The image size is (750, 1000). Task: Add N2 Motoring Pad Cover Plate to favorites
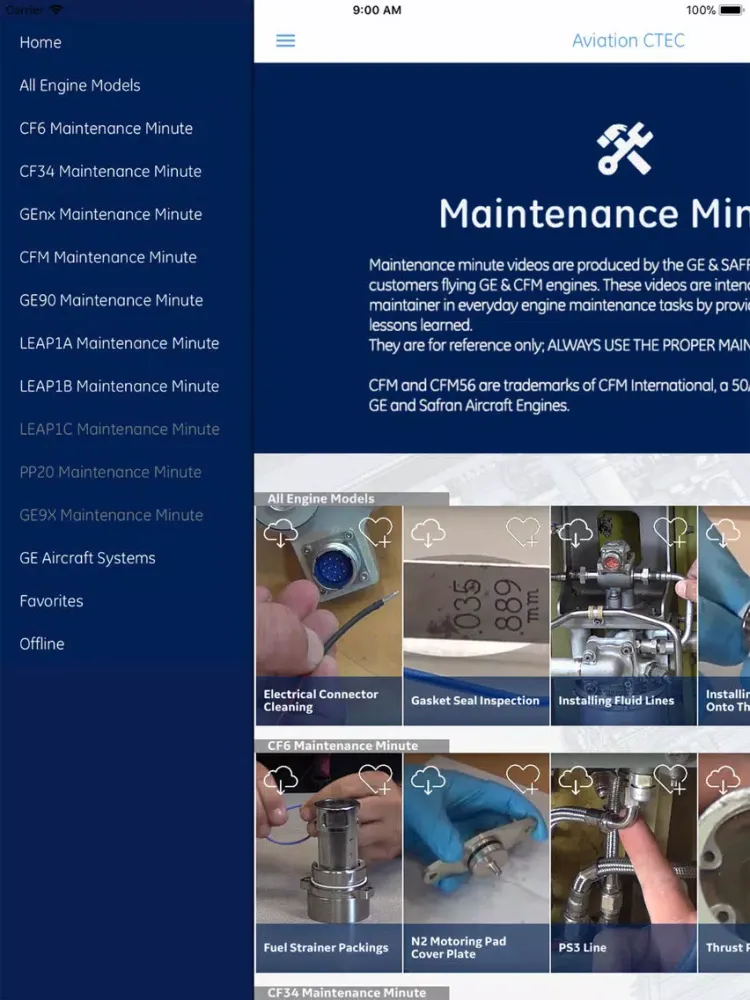tap(523, 779)
